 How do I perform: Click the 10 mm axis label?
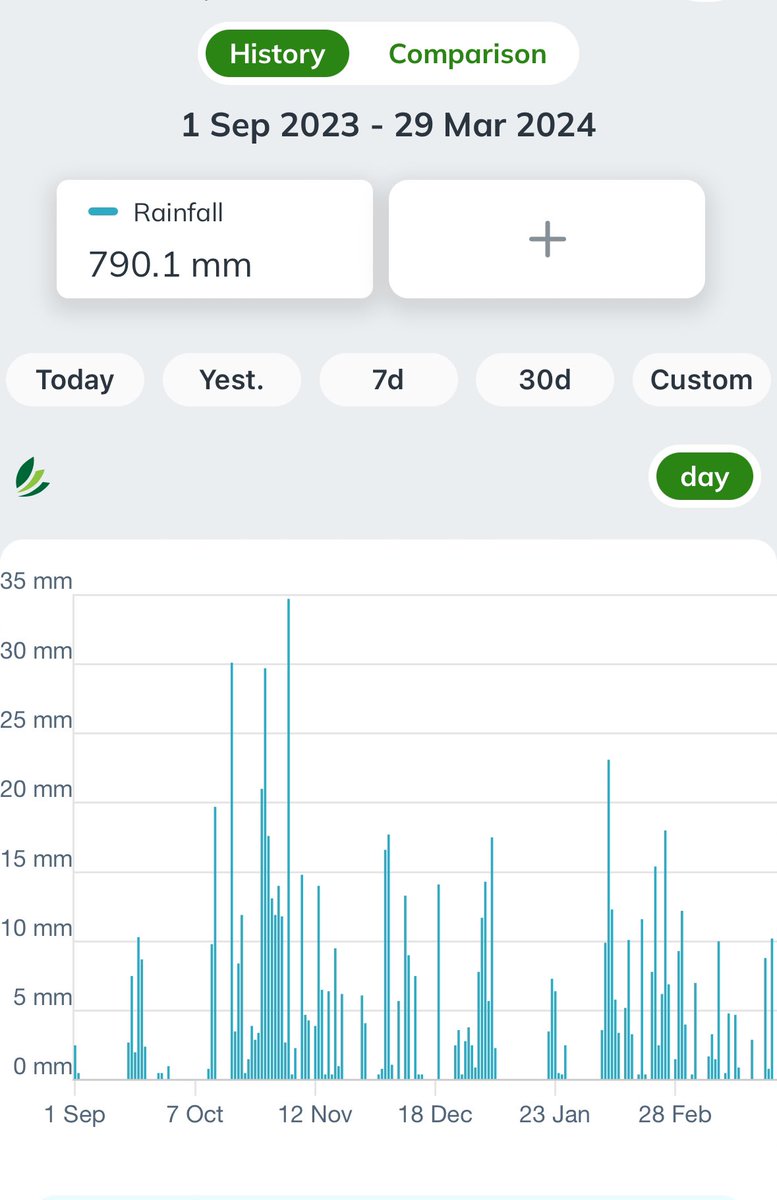click(x=37, y=928)
